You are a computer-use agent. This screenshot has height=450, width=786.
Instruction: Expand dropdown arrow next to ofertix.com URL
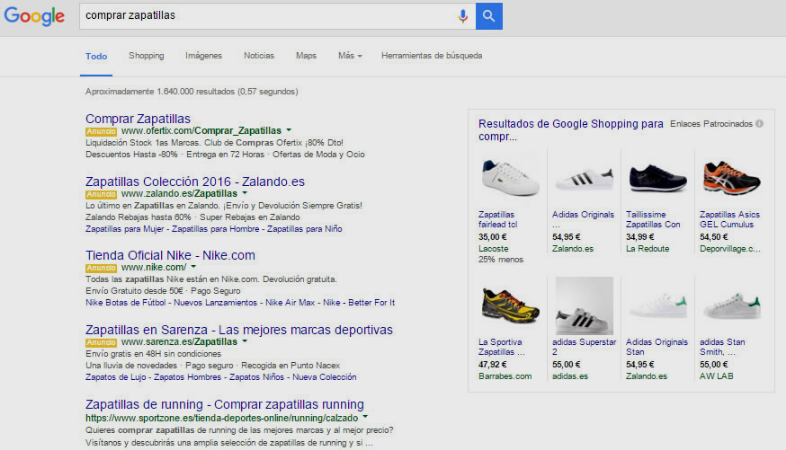coord(289,130)
